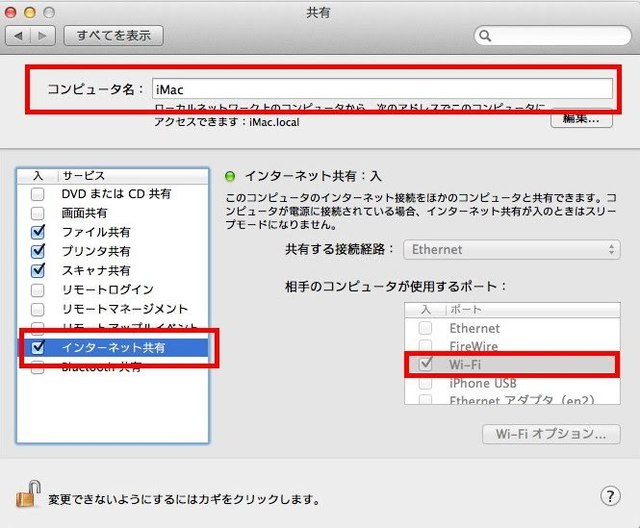Uncheck the ファイル共有 checkbox

pyautogui.click(x=38, y=232)
